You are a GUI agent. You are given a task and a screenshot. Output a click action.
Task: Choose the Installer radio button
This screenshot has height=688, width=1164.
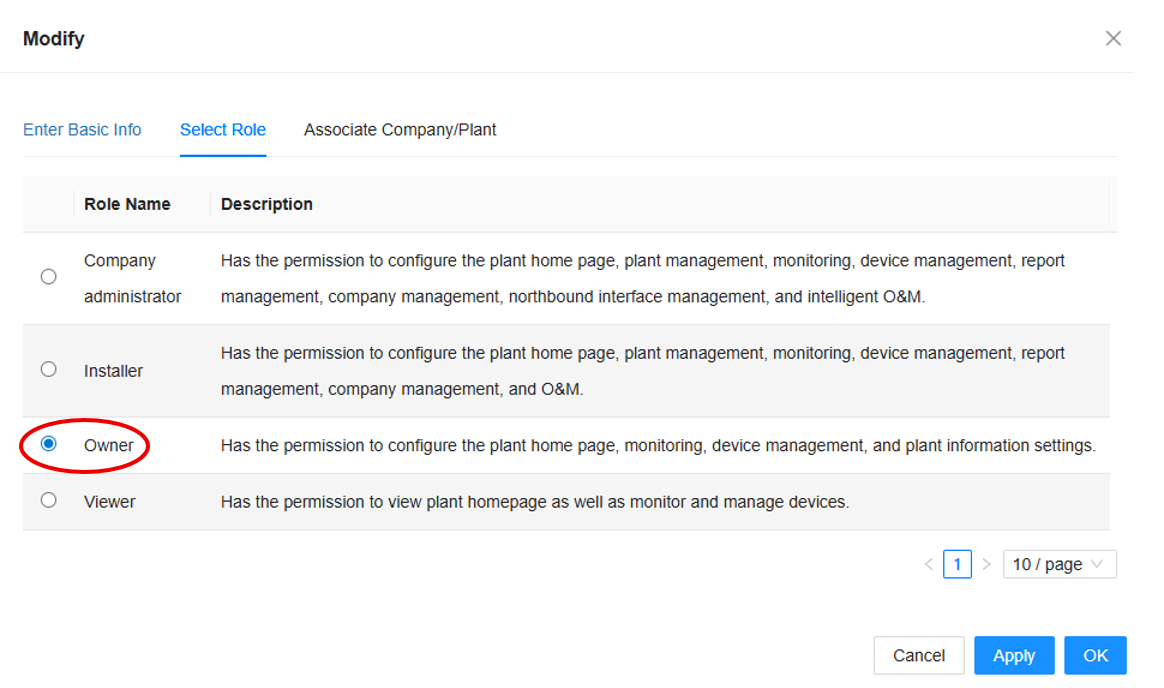click(48, 369)
